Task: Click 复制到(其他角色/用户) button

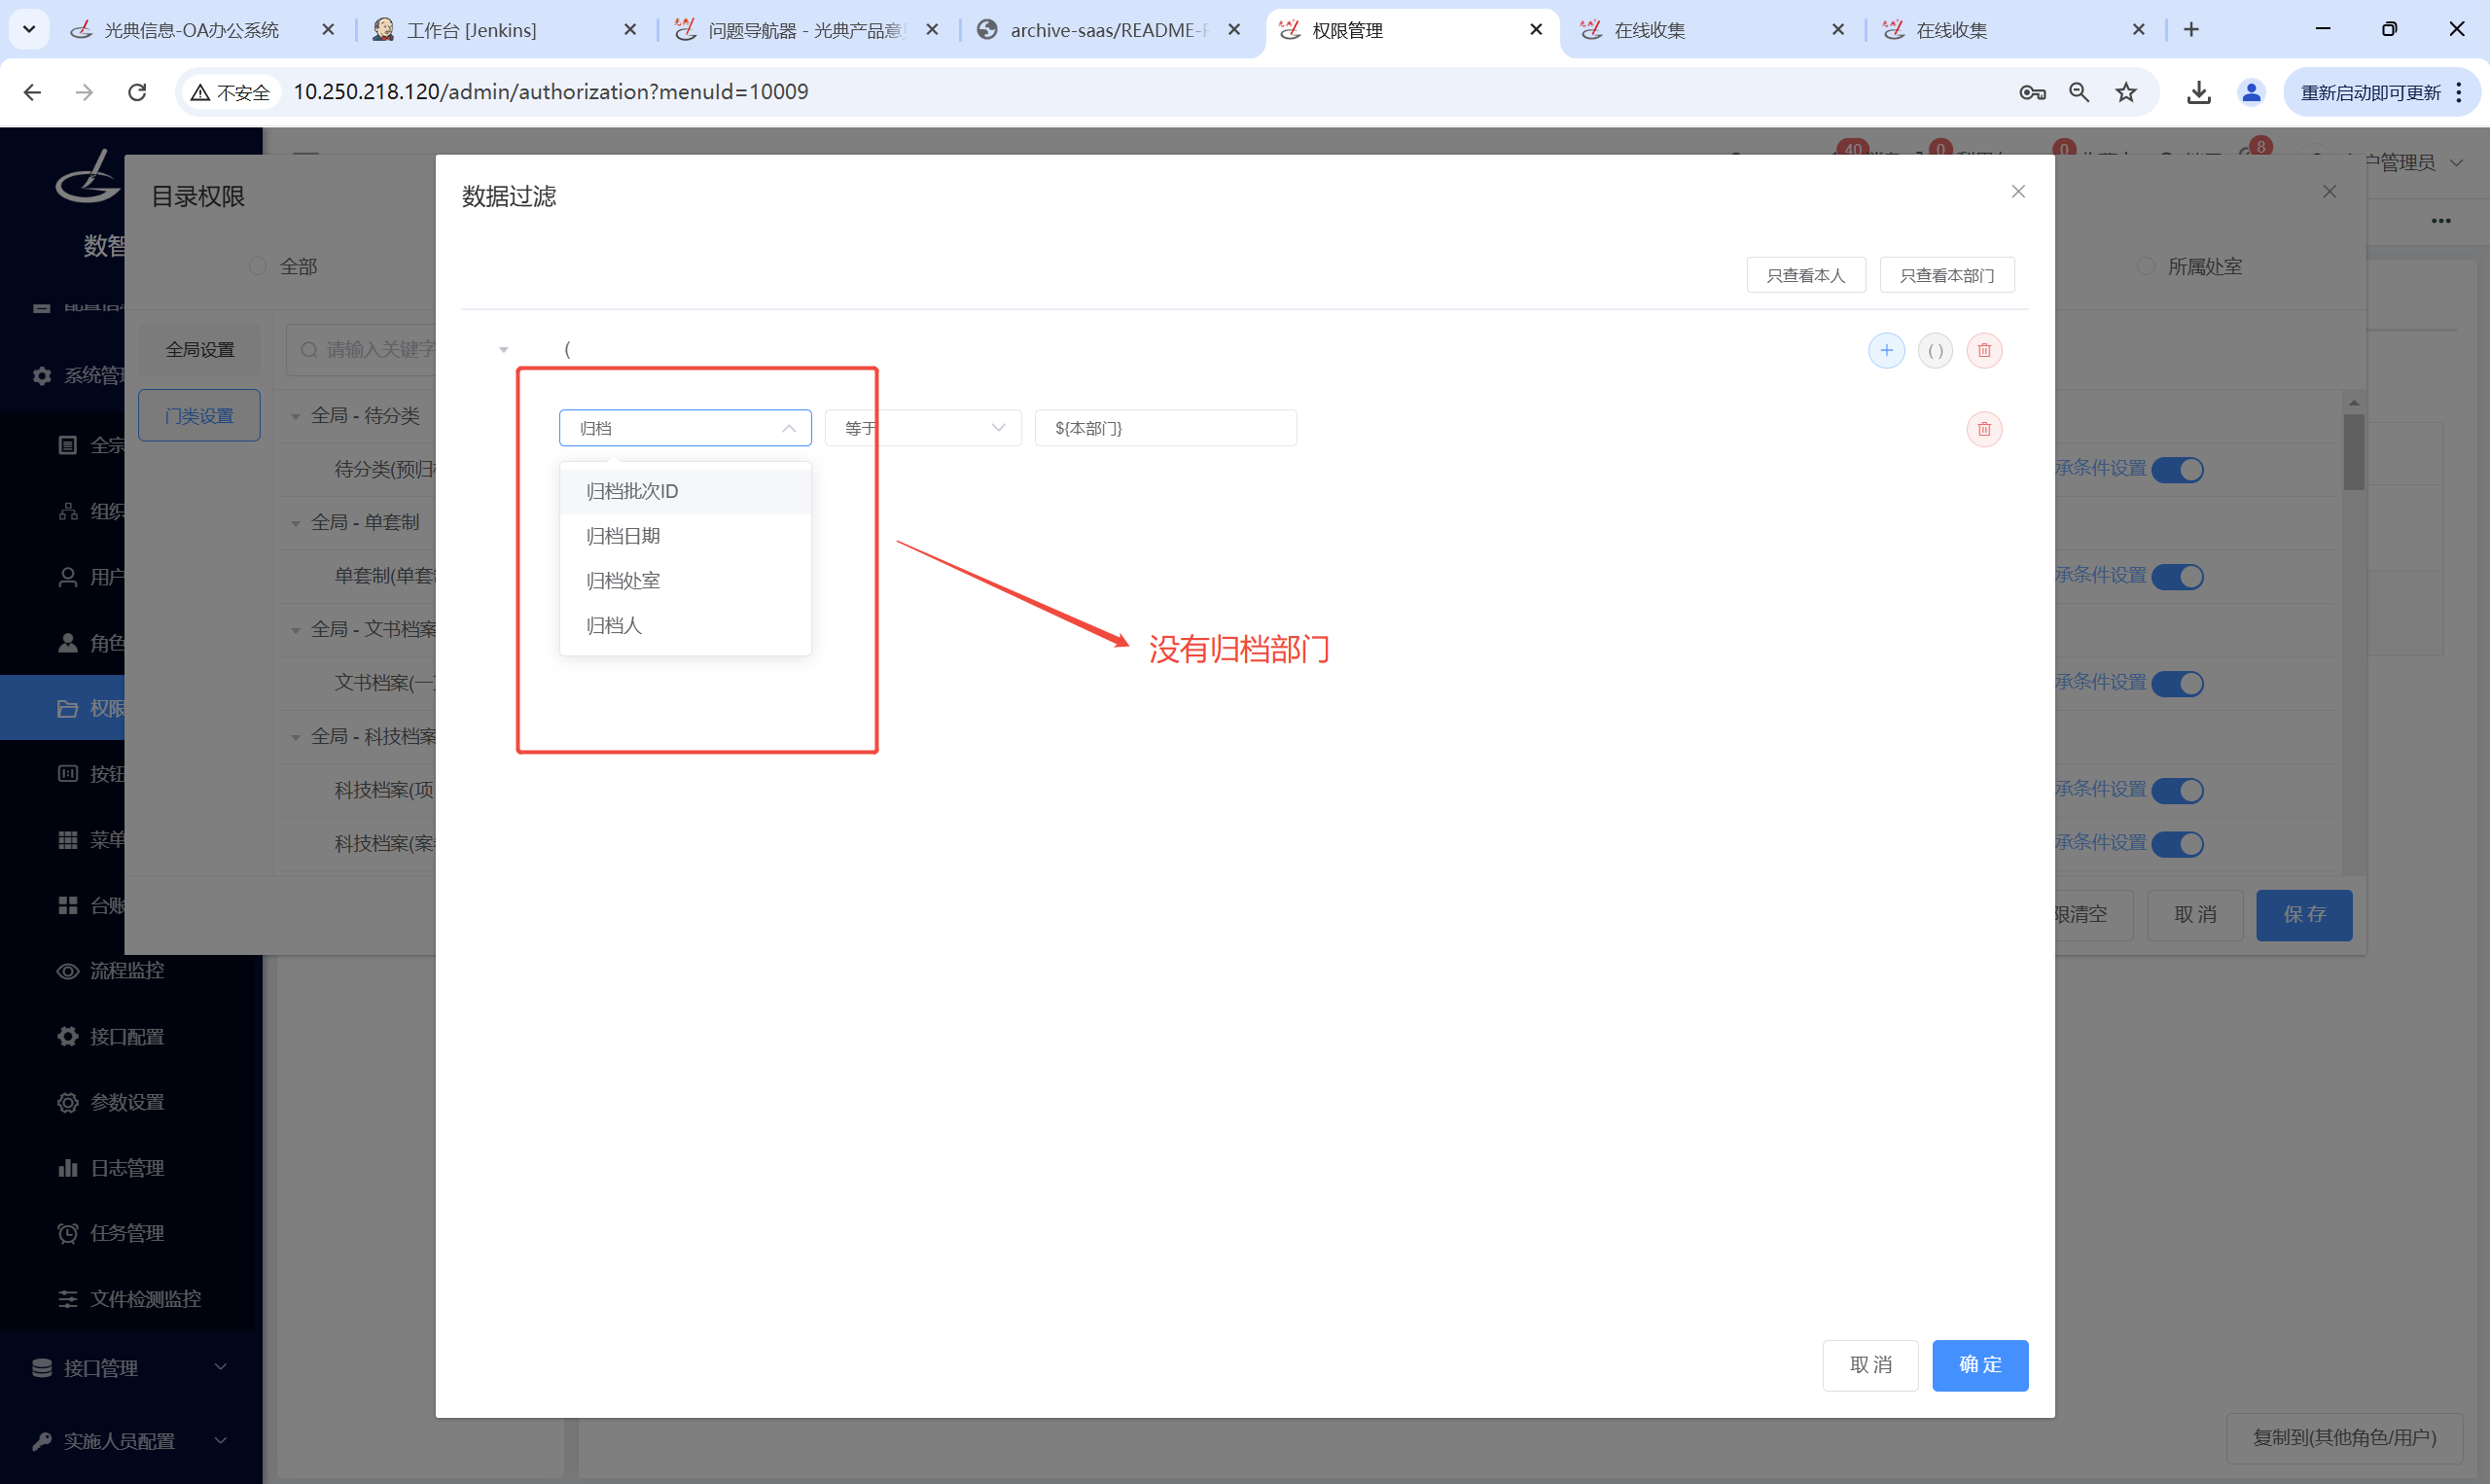Action: click(x=2344, y=1437)
